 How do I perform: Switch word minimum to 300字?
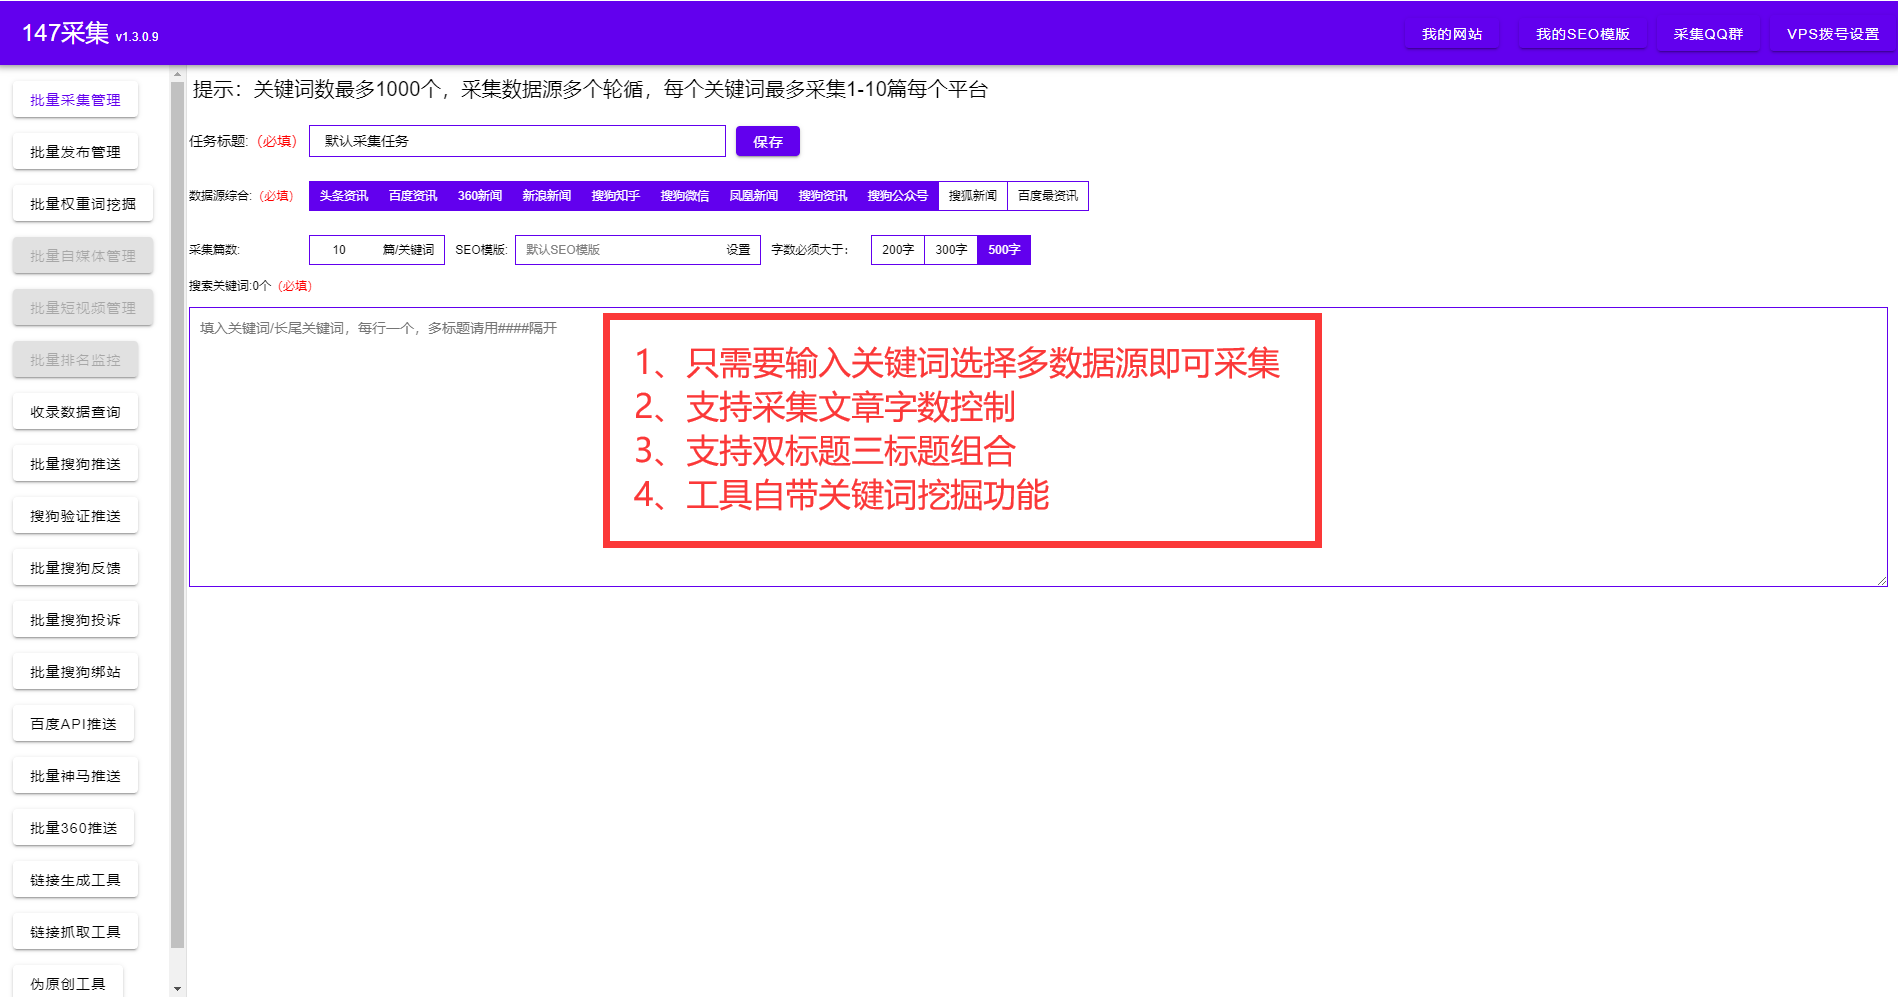tap(950, 249)
